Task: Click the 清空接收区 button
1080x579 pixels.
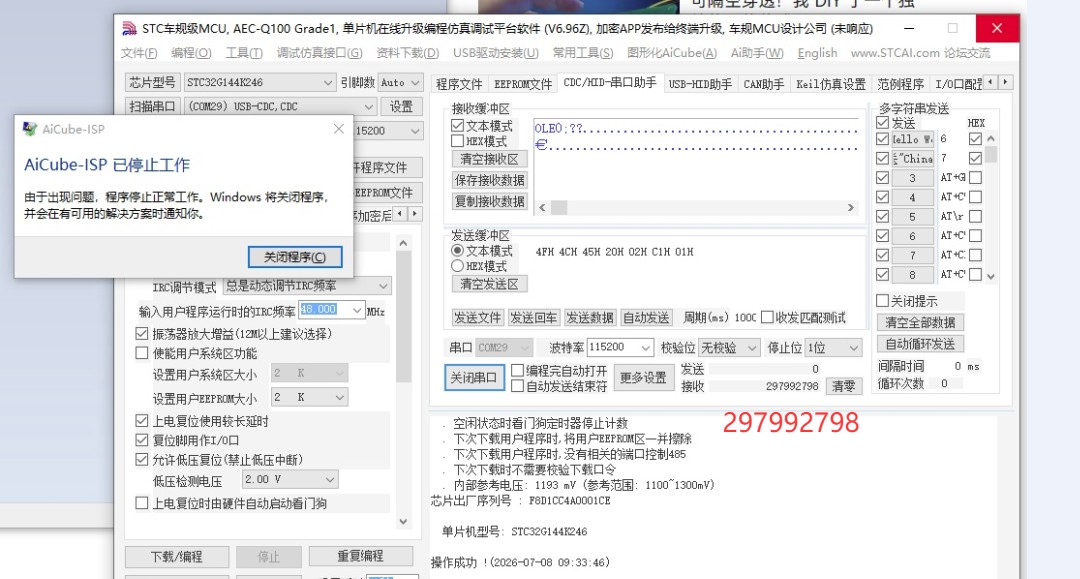Action: (489, 159)
